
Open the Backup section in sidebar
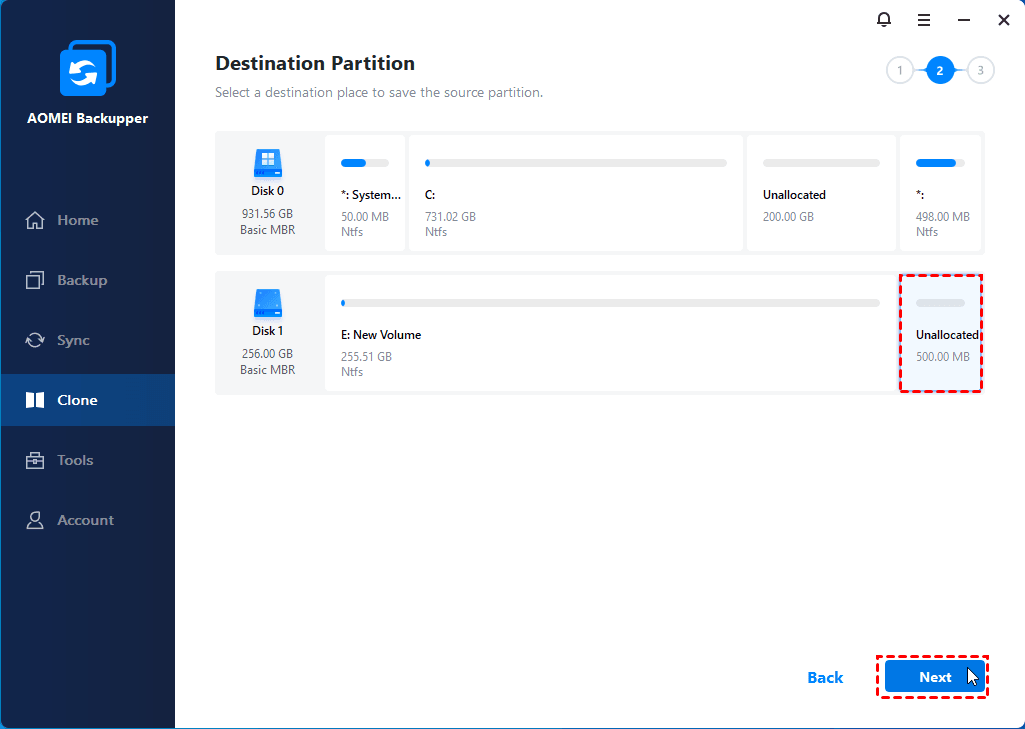pos(81,280)
